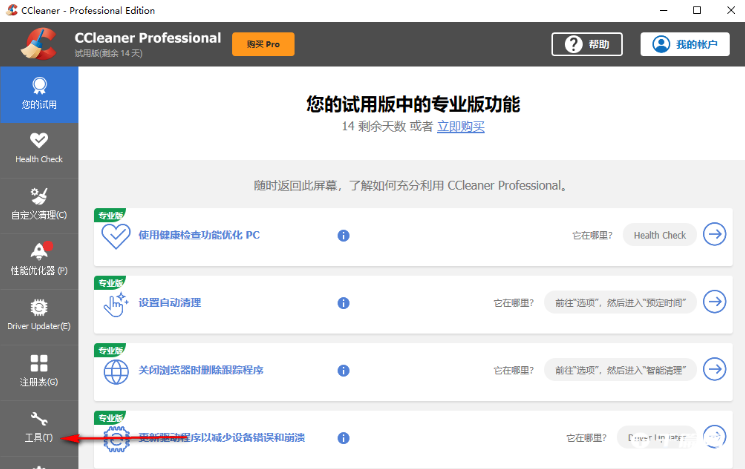The height and width of the screenshot is (469, 745).
Task: Open 我的帐户 account button
Action: pos(685,44)
